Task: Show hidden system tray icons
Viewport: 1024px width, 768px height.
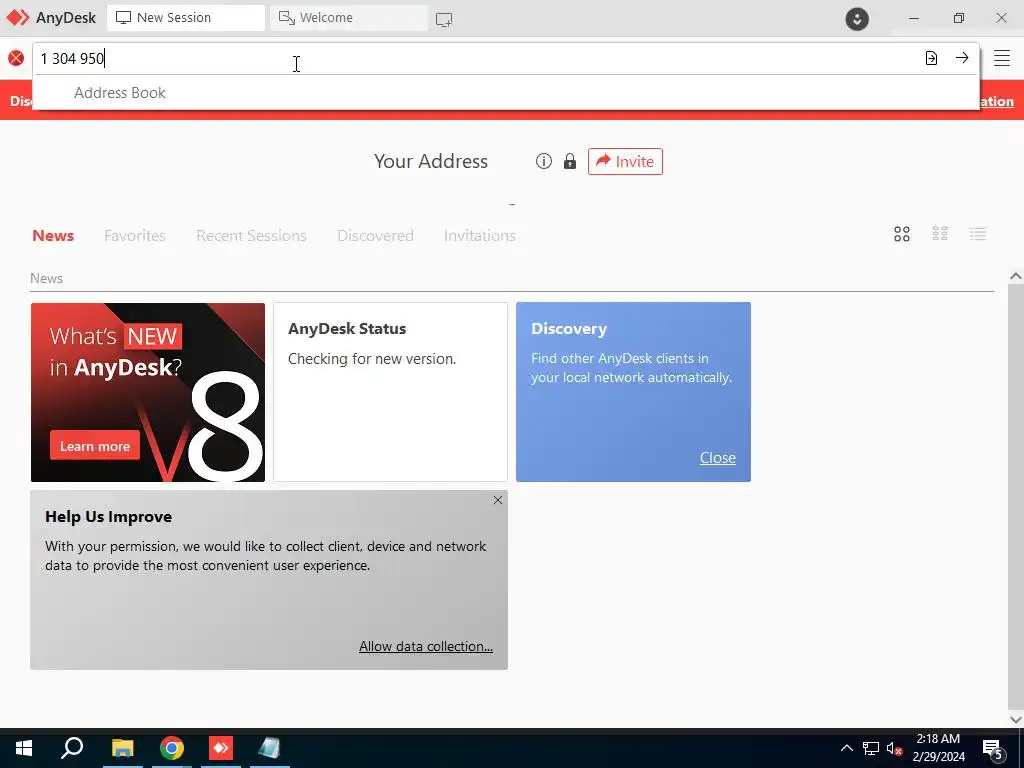Action: (846, 748)
